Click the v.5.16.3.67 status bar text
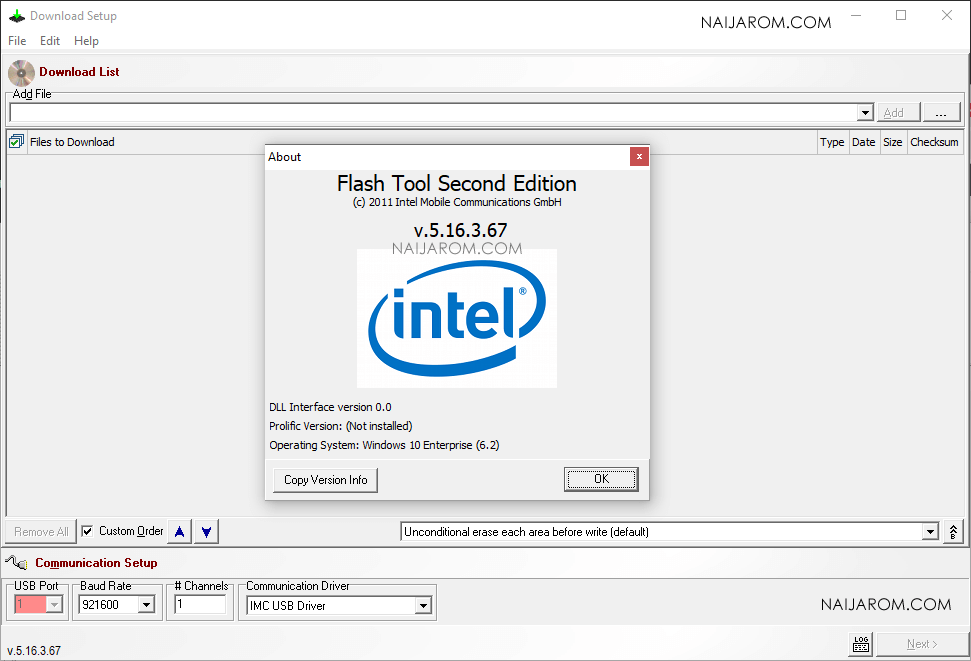 point(34,650)
